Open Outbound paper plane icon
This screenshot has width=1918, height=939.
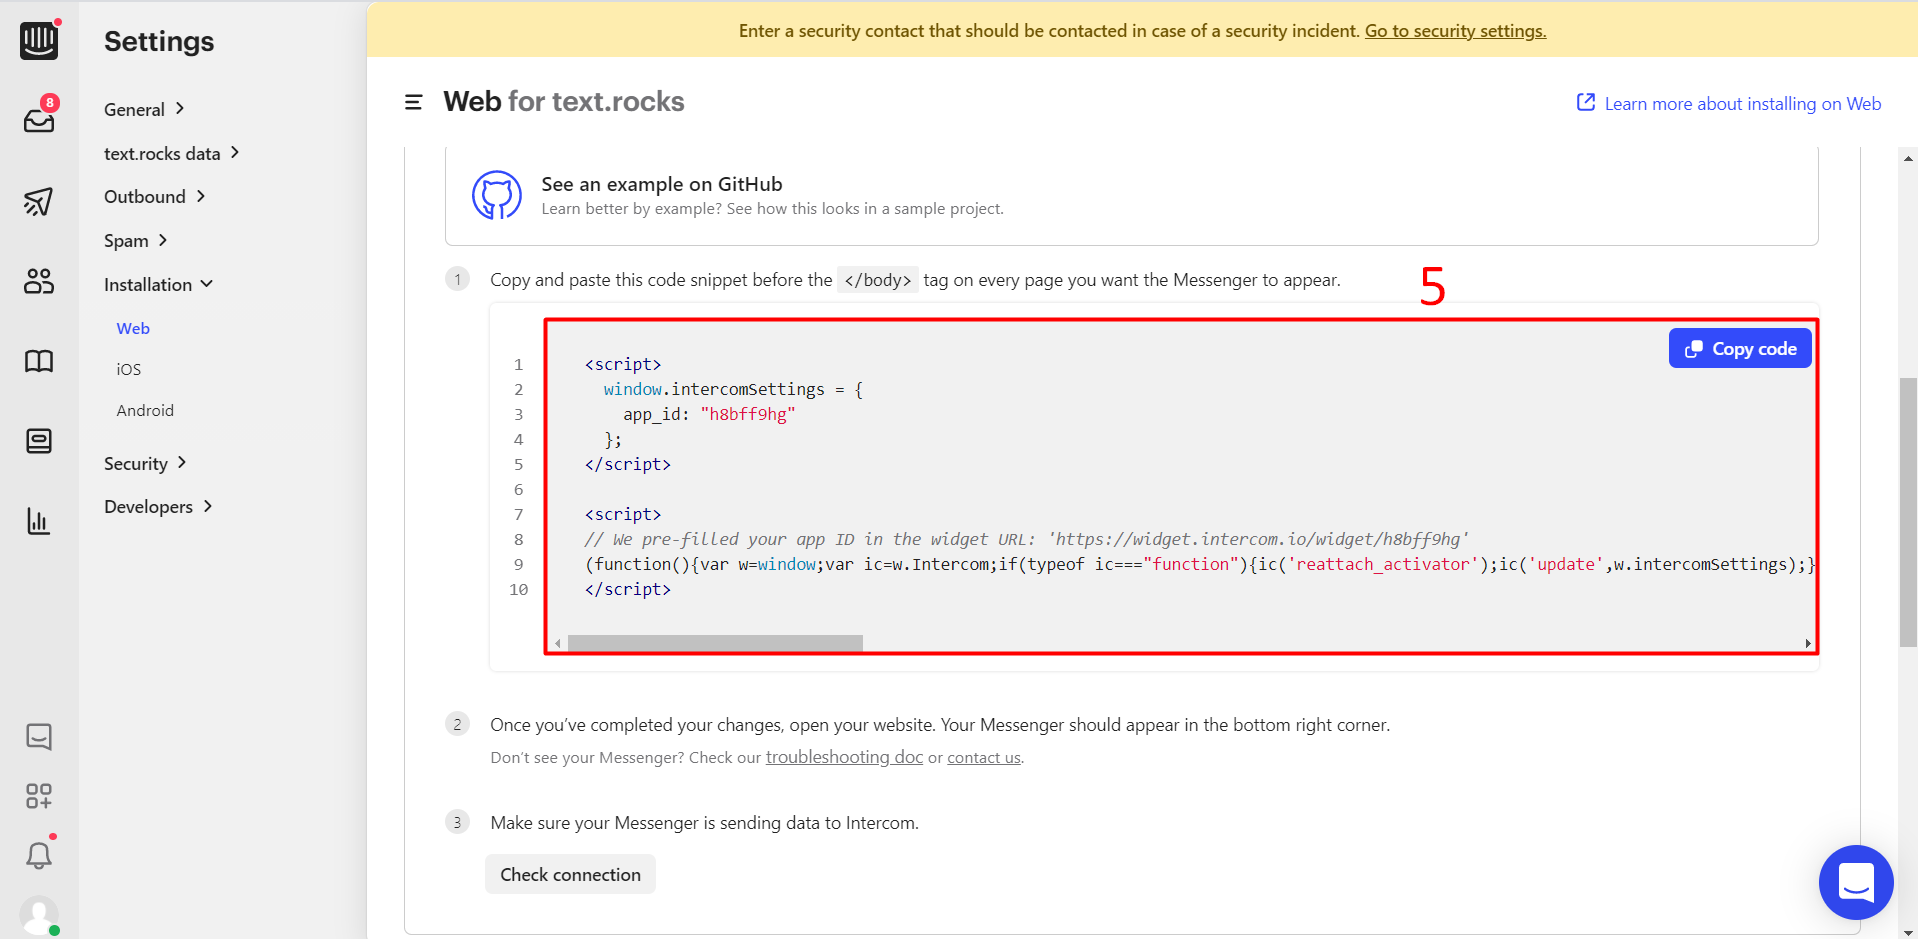39,201
